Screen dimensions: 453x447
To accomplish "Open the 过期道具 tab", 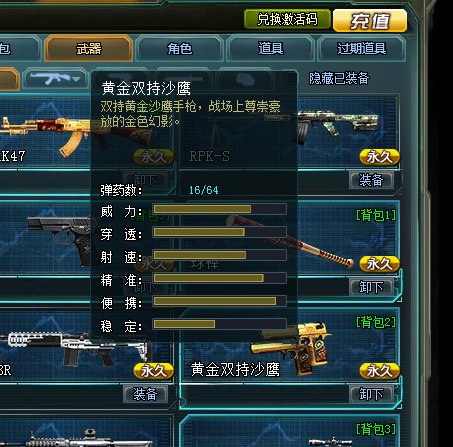I will 362,49.
